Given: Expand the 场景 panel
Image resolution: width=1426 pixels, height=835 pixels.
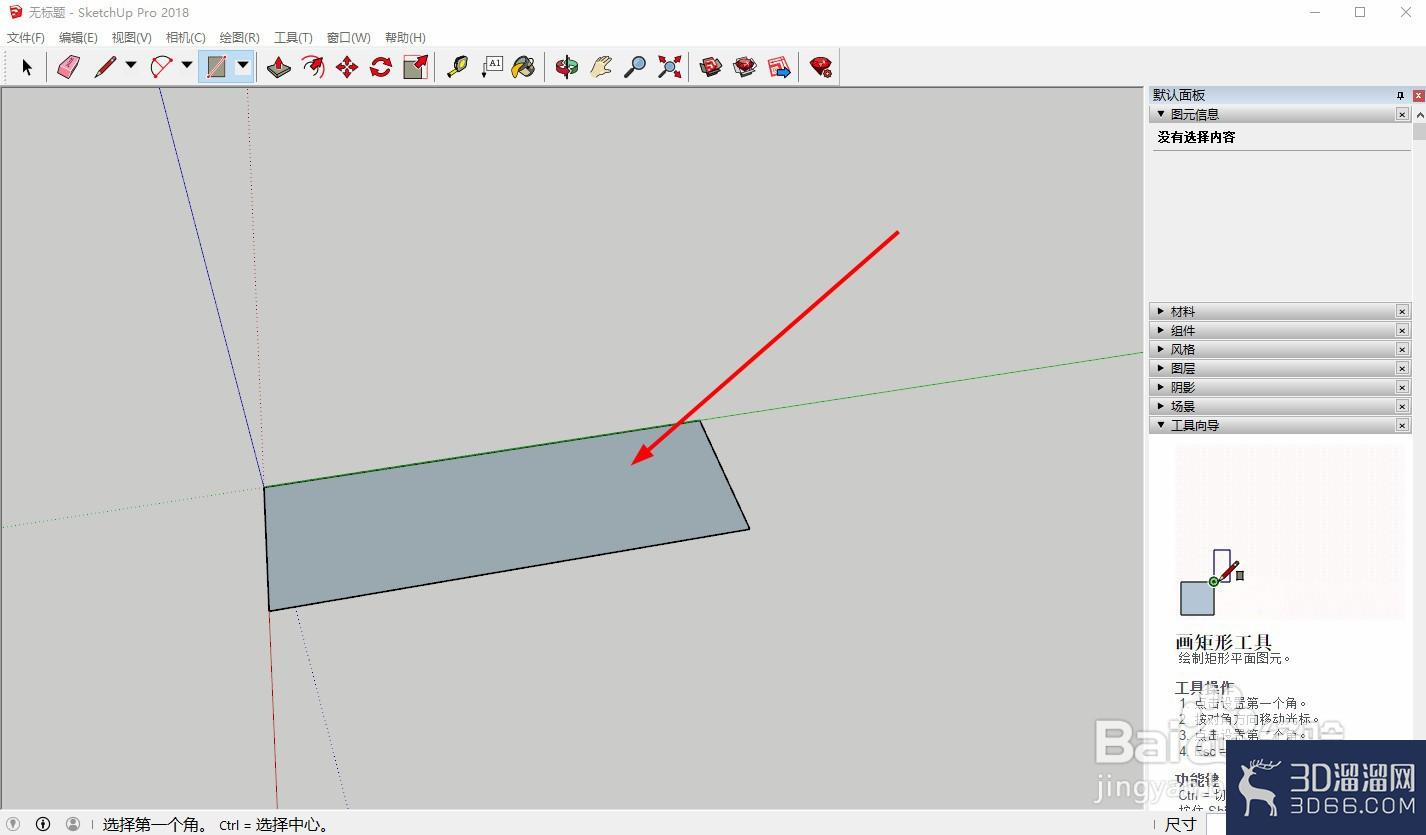Looking at the screenshot, I should (x=1161, y=406).
